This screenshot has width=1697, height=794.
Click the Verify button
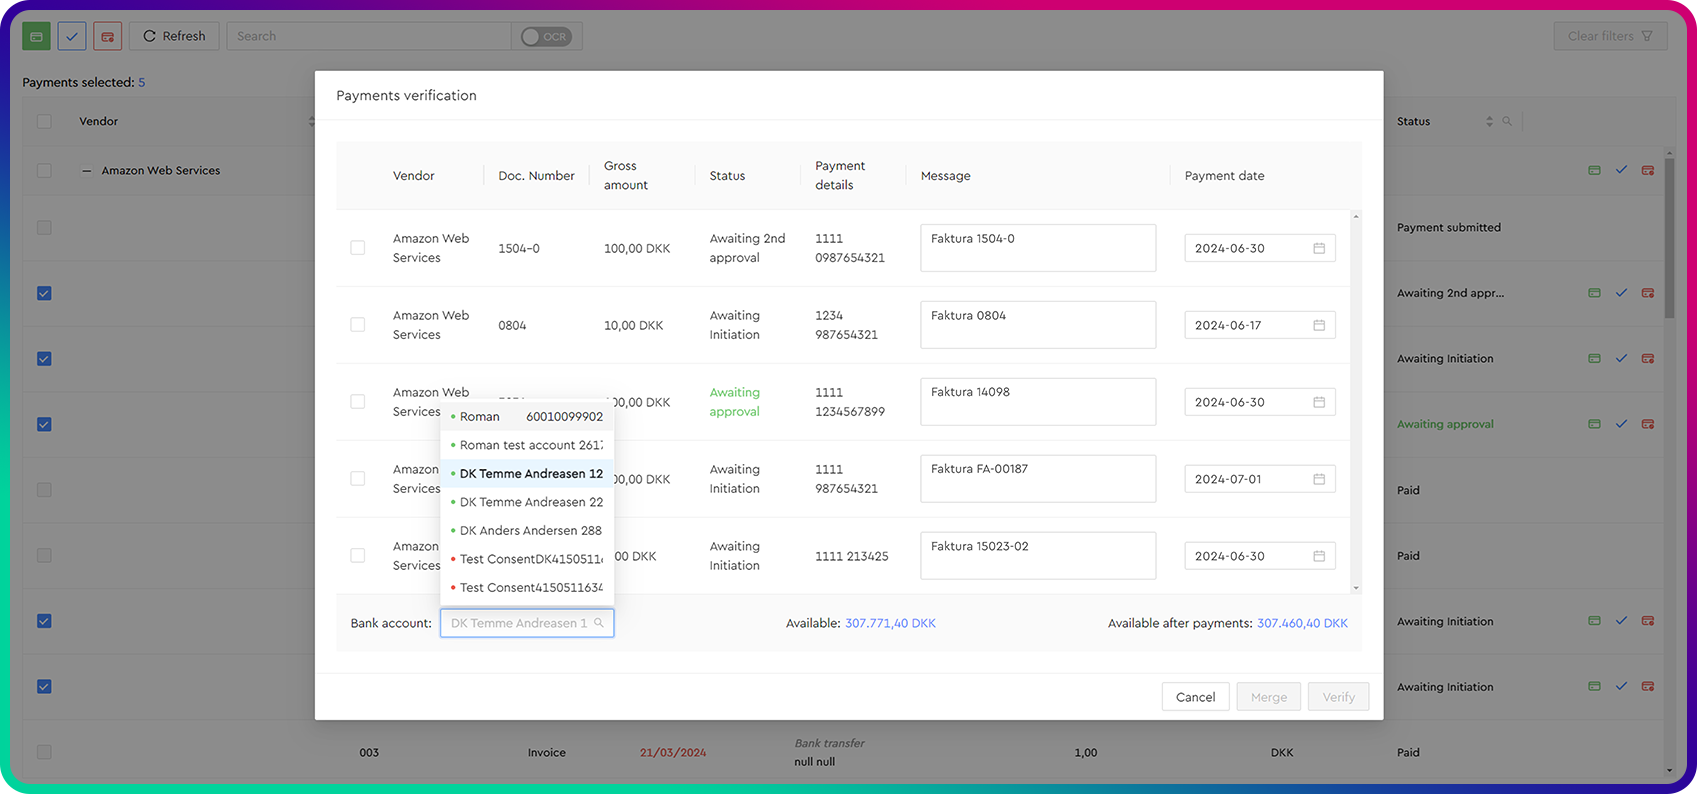pos(1338,697)
